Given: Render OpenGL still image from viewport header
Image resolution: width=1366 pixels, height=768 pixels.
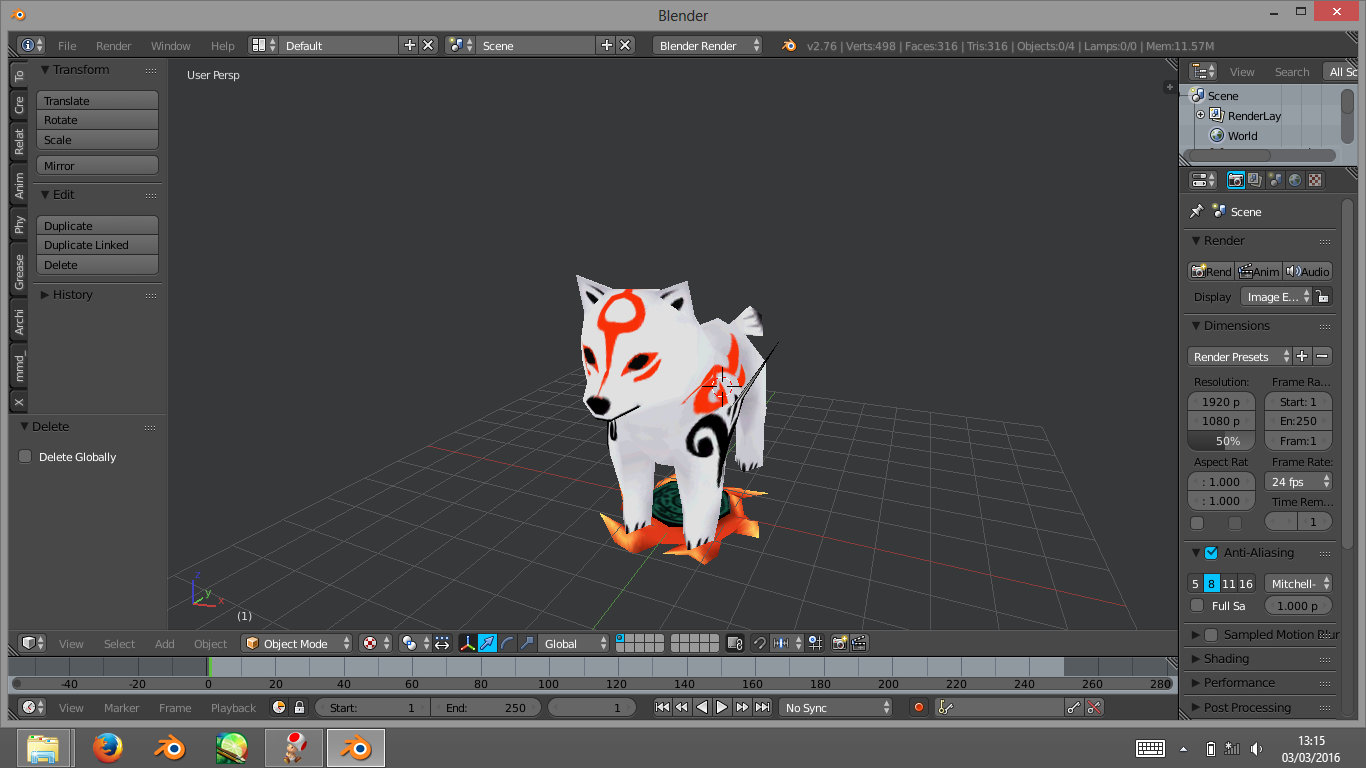Looking at the screenshot, I should (x=840, y=644).
